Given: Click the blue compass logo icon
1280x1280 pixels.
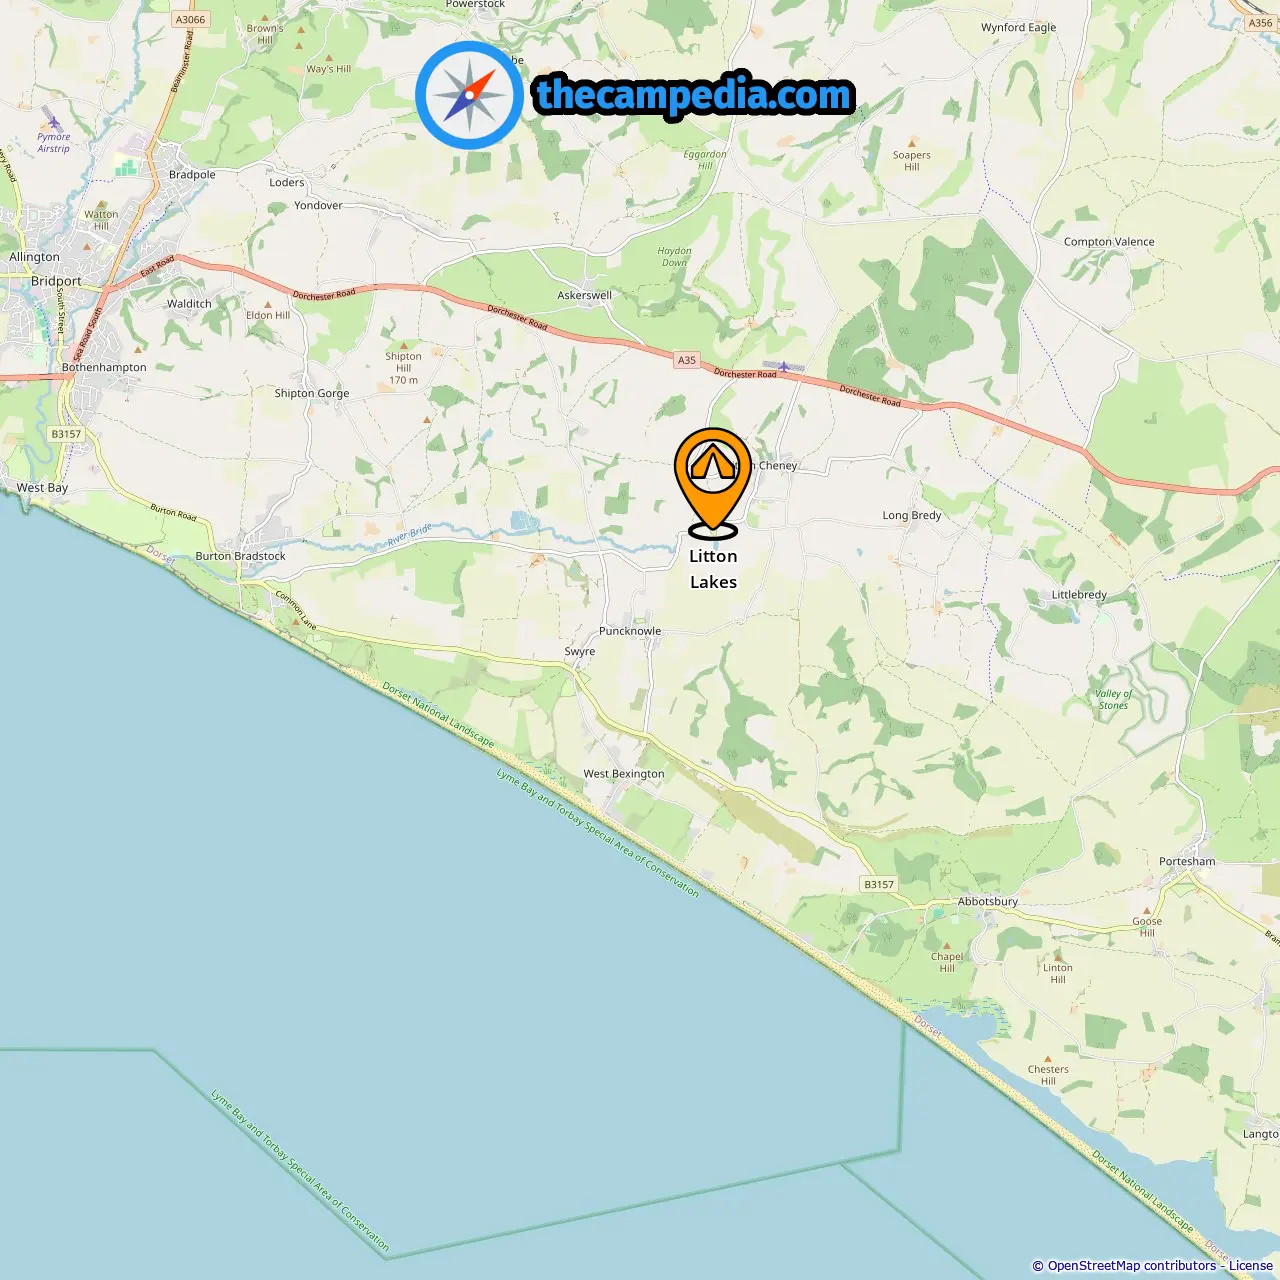Looking at the screenshot, I should coord(470,96).
